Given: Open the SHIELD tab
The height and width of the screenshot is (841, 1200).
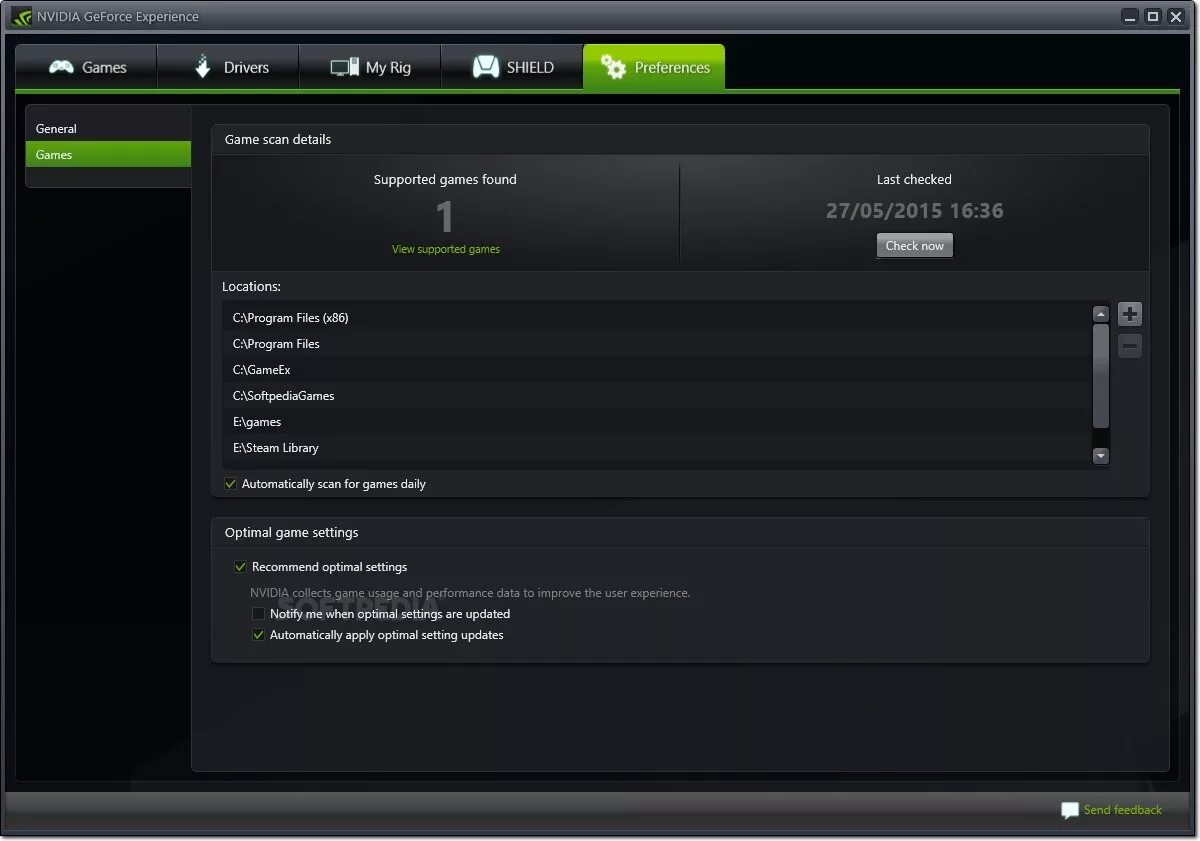Looking at the screenshot, I should [x=512, y=67].
